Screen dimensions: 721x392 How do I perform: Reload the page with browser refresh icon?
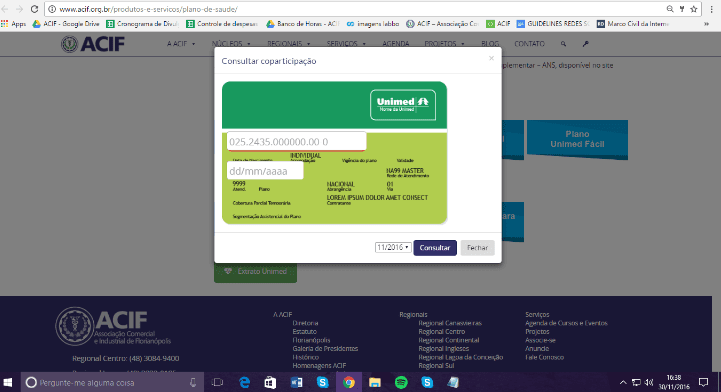click(34, 9)
